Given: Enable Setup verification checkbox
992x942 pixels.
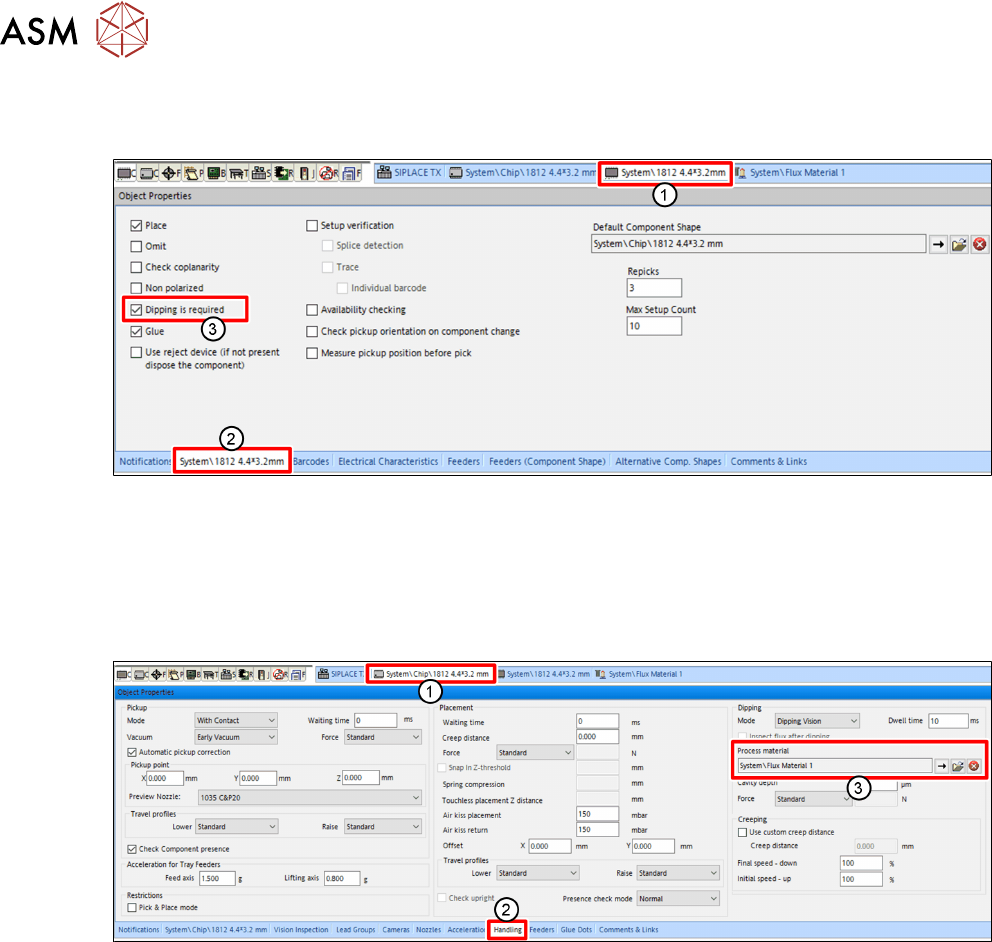Looking at the screenshot, I should [x=312, y=226].
